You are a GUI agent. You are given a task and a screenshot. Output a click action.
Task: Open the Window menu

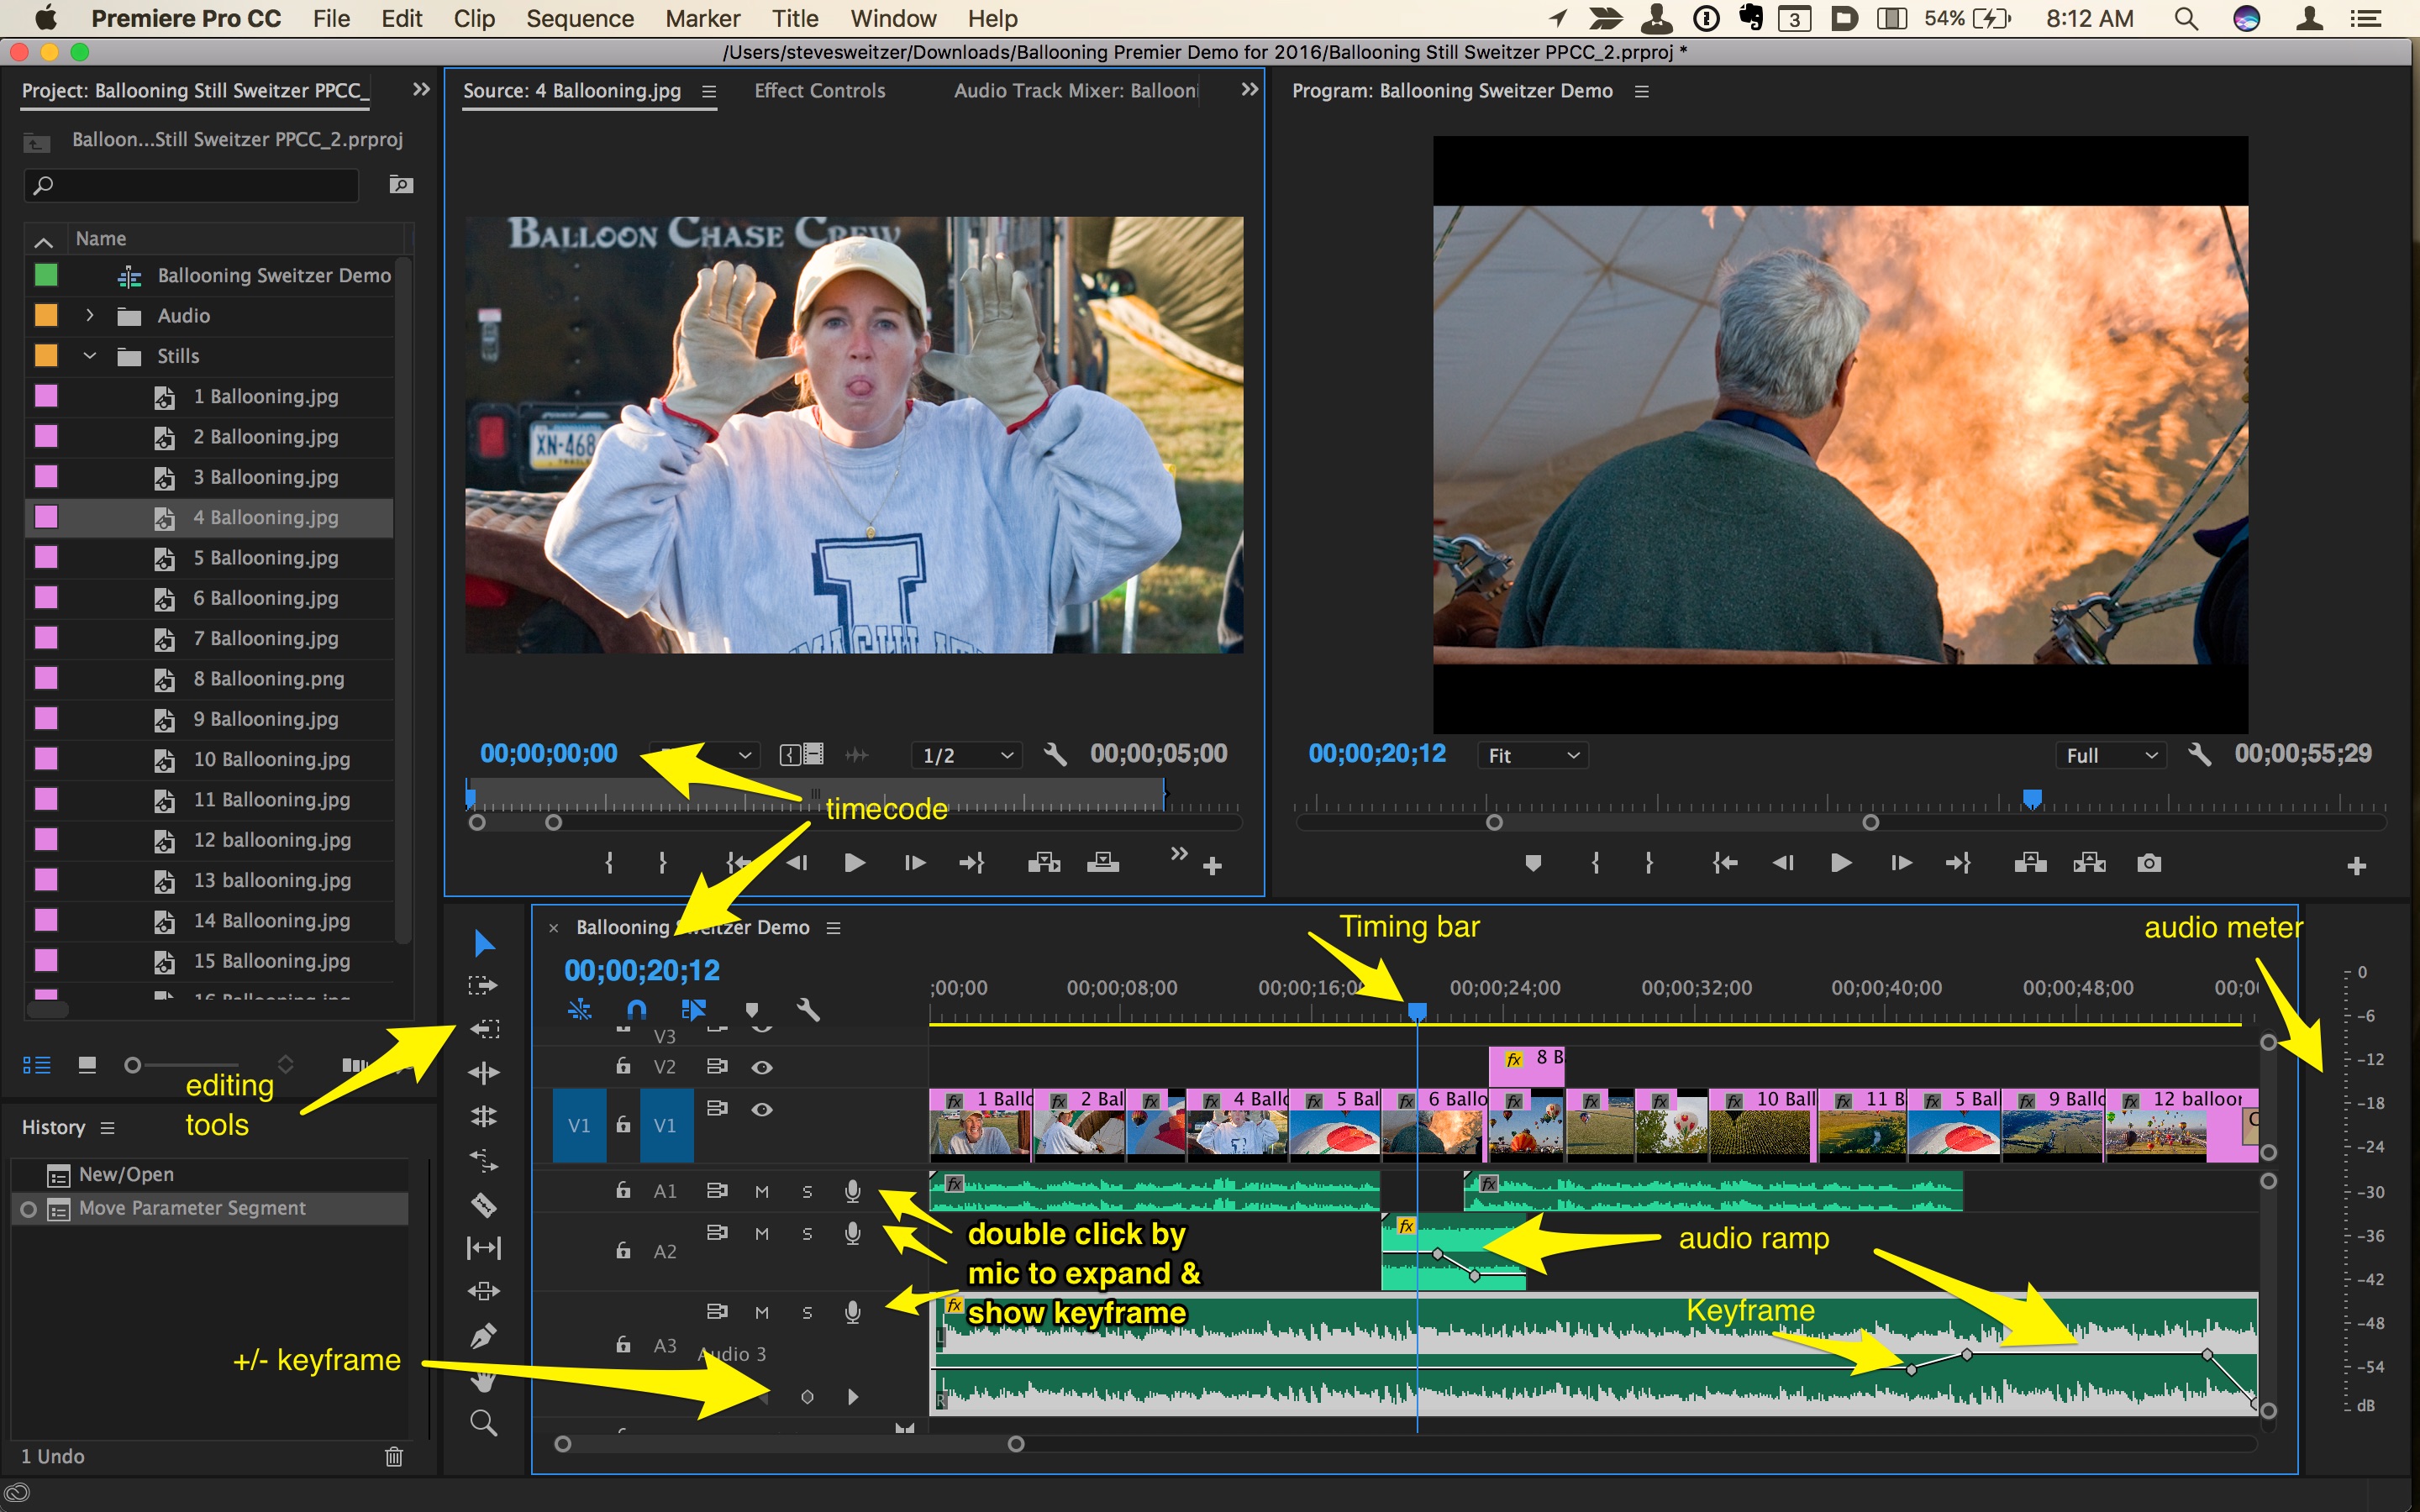pyautogui.click(x=893, y=18)
